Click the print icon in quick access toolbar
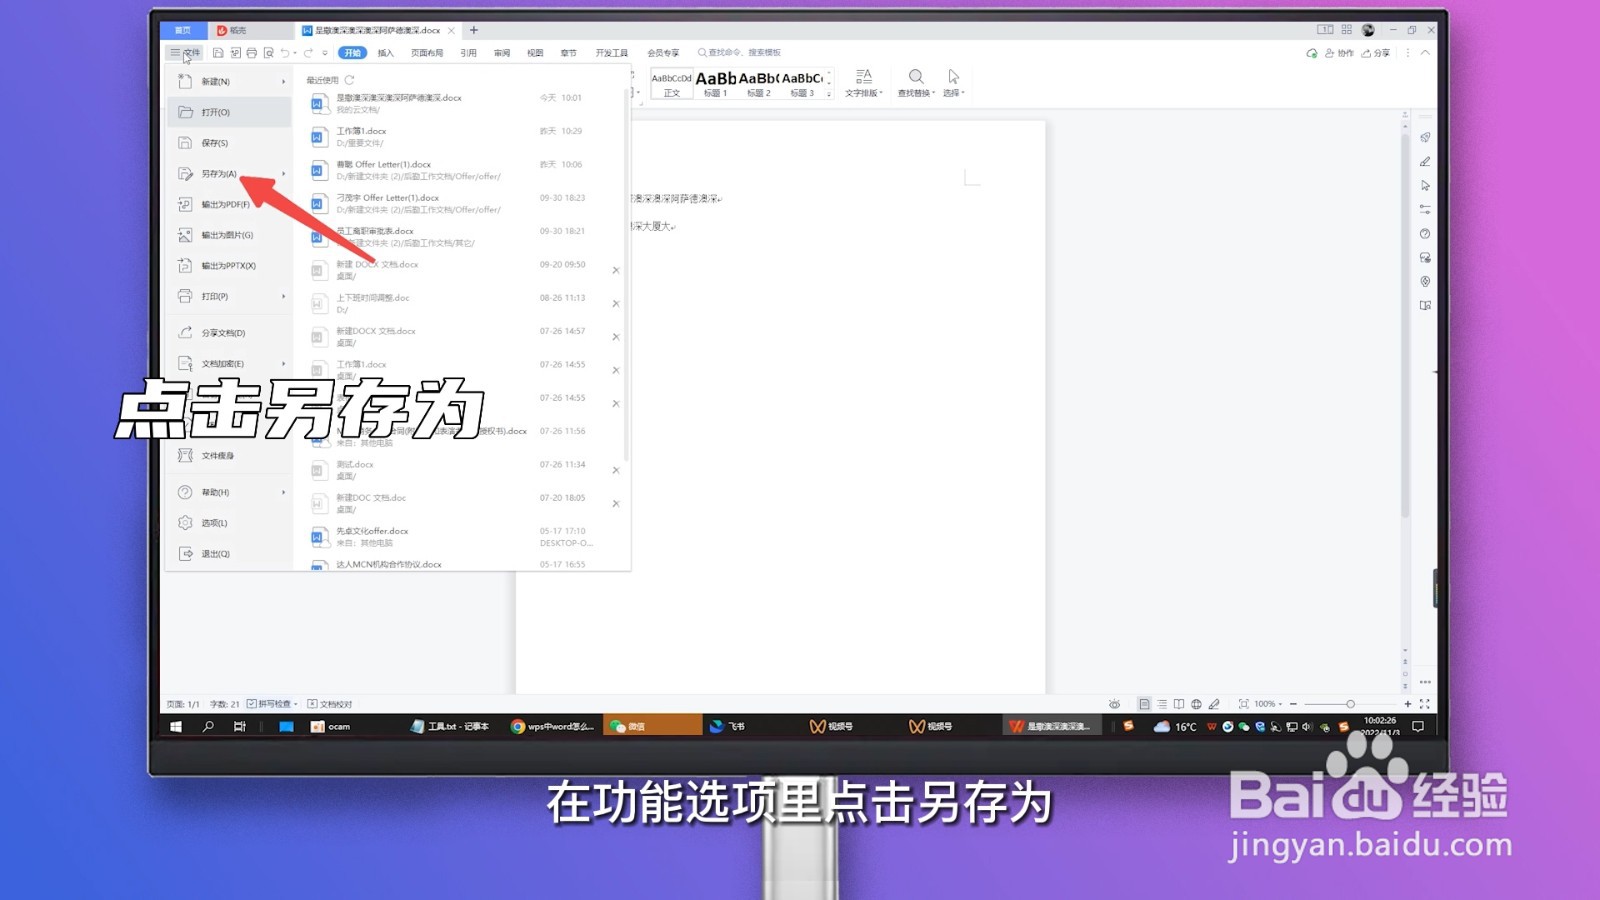Image resolution: width=1600 pixels, height=900 pixels. pos(252,52)
